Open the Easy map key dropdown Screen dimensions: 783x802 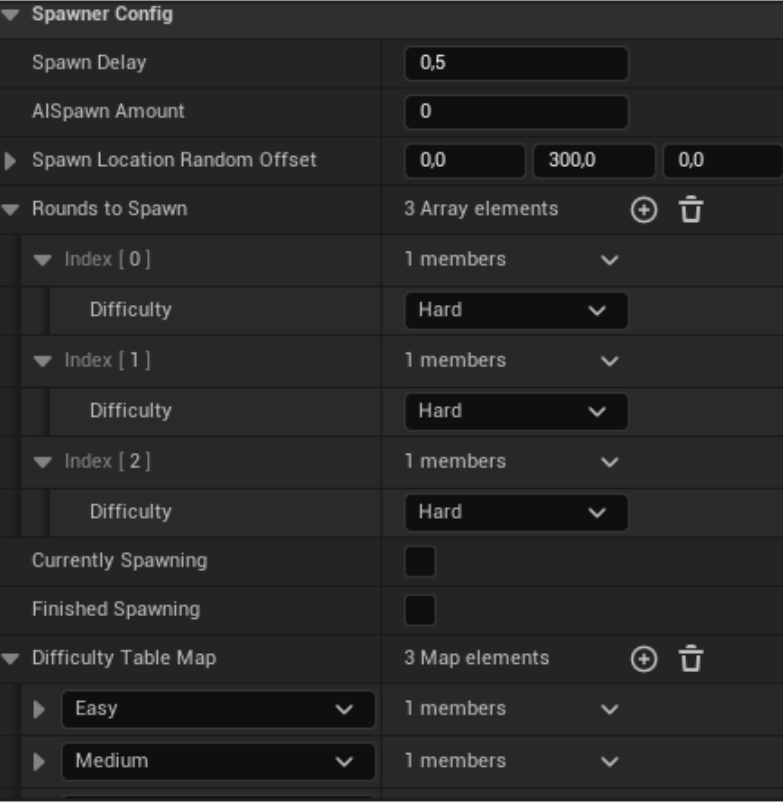[217, 709]
